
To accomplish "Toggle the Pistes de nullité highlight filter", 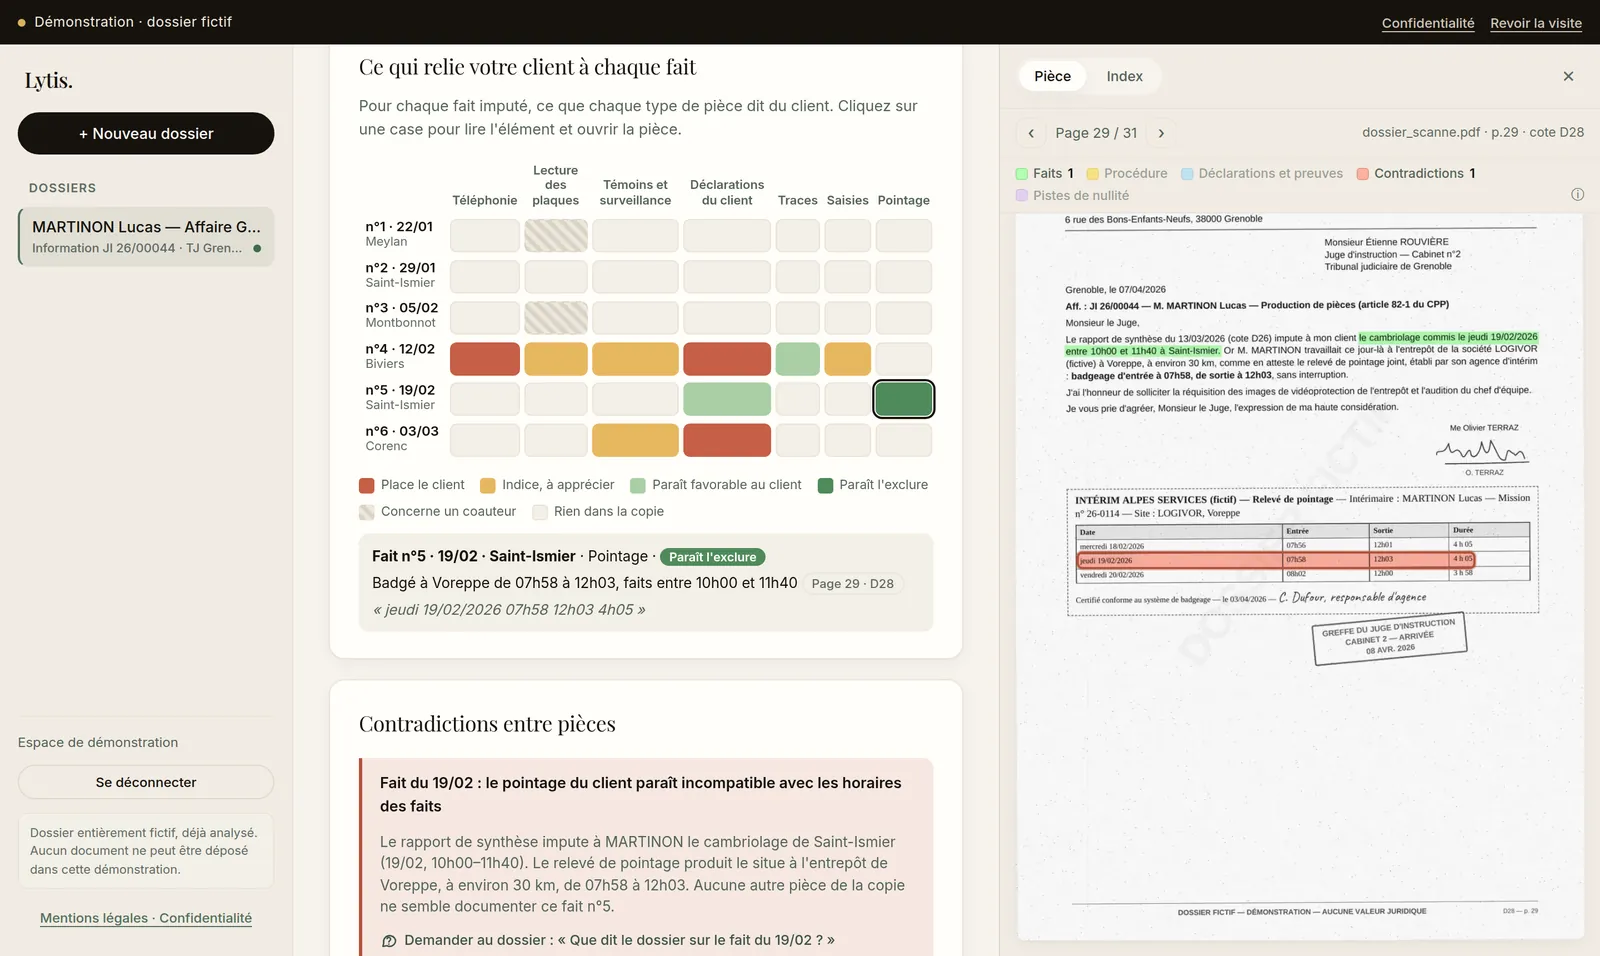I will pos(1072,195).
